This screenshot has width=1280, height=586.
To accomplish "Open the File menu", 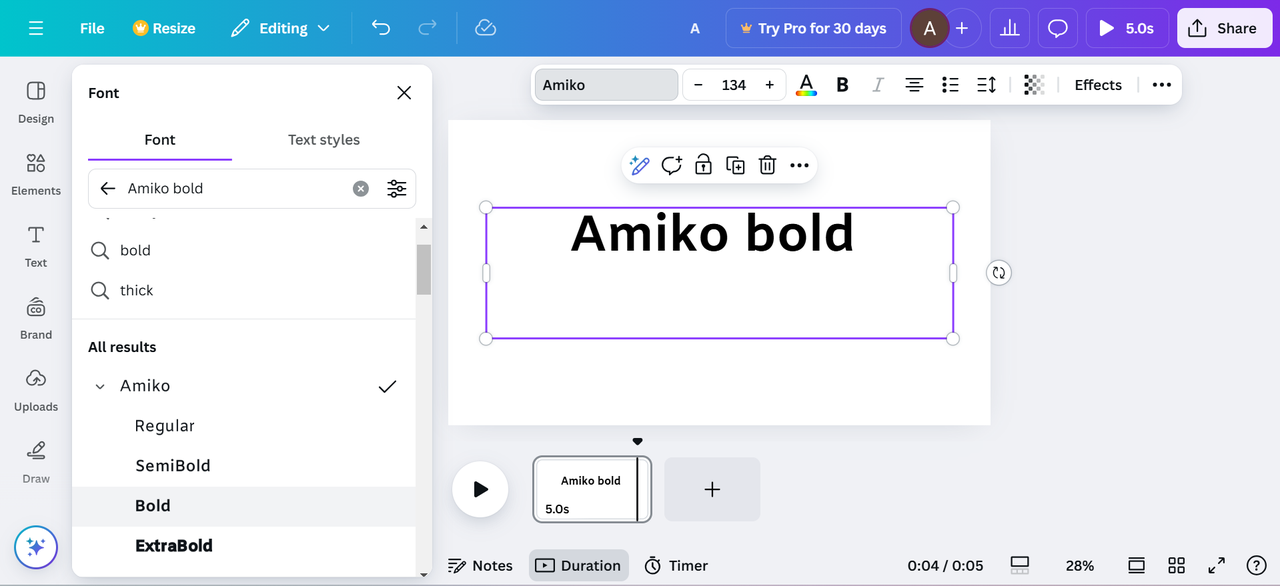I will (x=92, y=28).
